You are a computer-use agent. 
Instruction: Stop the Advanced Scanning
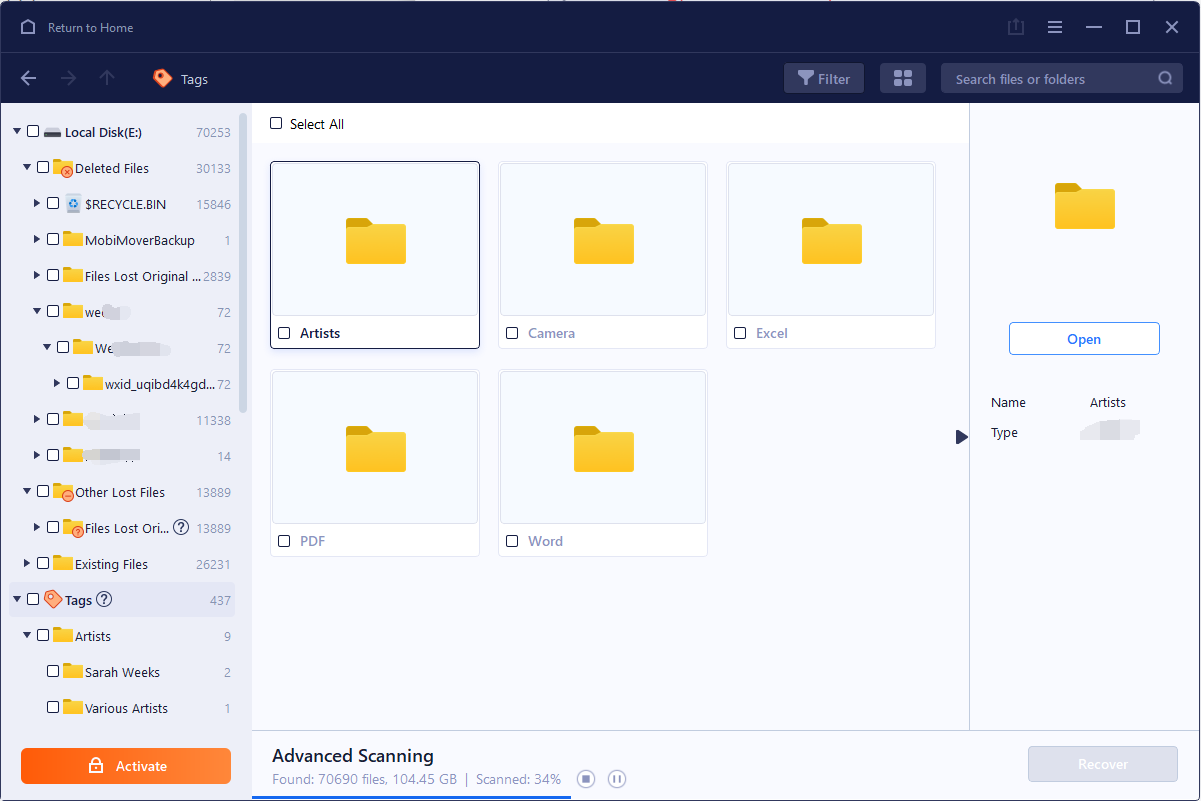coord(585,779)
